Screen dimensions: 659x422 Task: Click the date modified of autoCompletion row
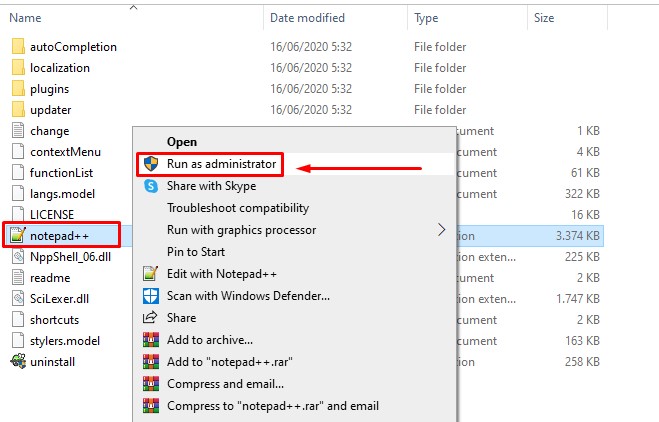311,47
